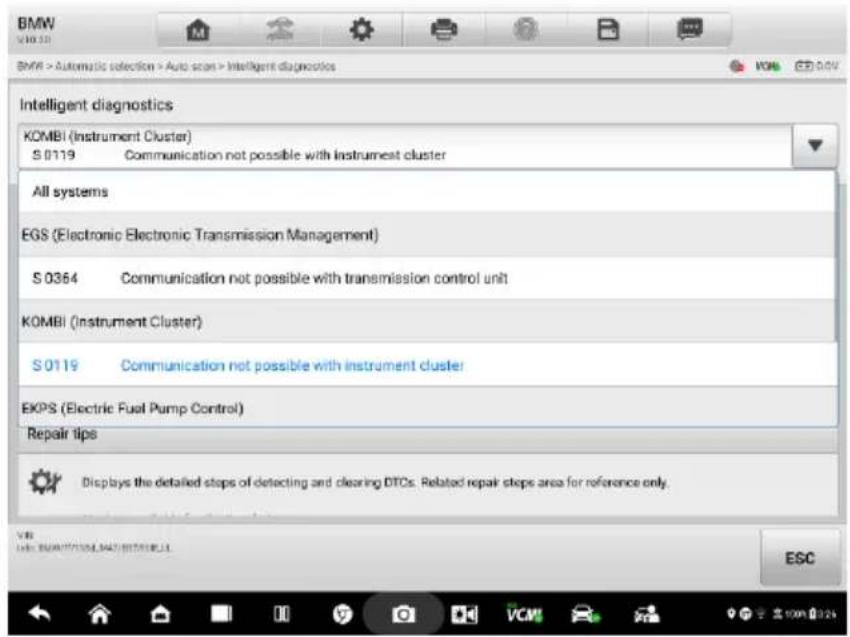This screenshot has height=637, width=850.
Task: Click the ESC button
Action: point(800,558)
